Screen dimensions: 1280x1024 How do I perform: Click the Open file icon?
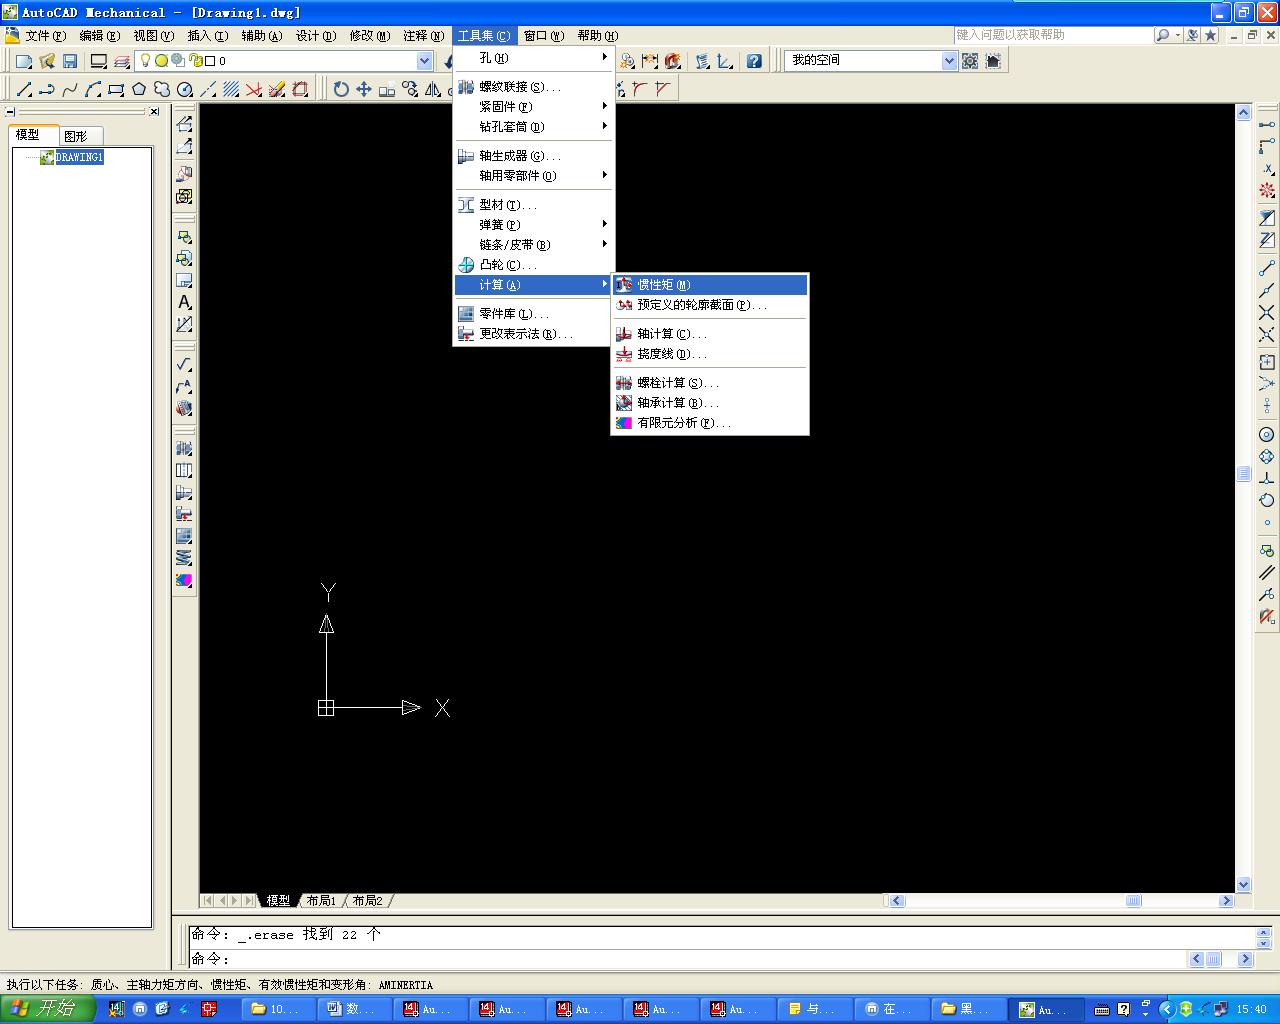point(47,61)
